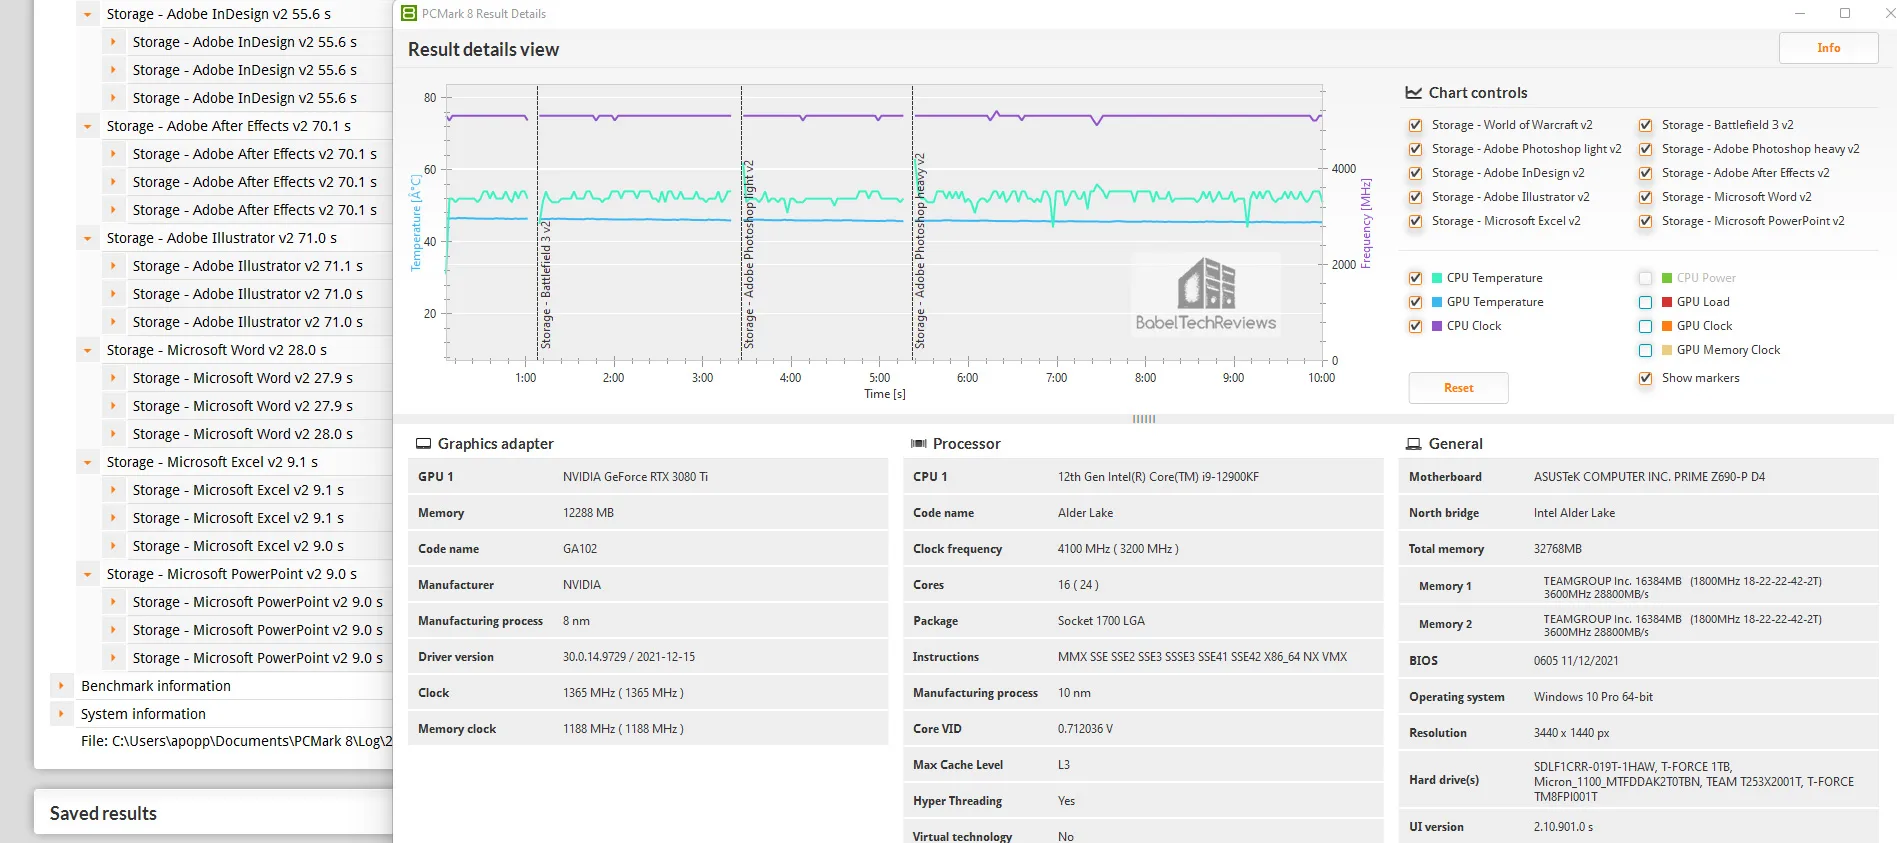Select NVIDIA GeForce RTX 3080 Ti value
Image resolution: width=1897 pixels, height=843 pixels.
635,477
